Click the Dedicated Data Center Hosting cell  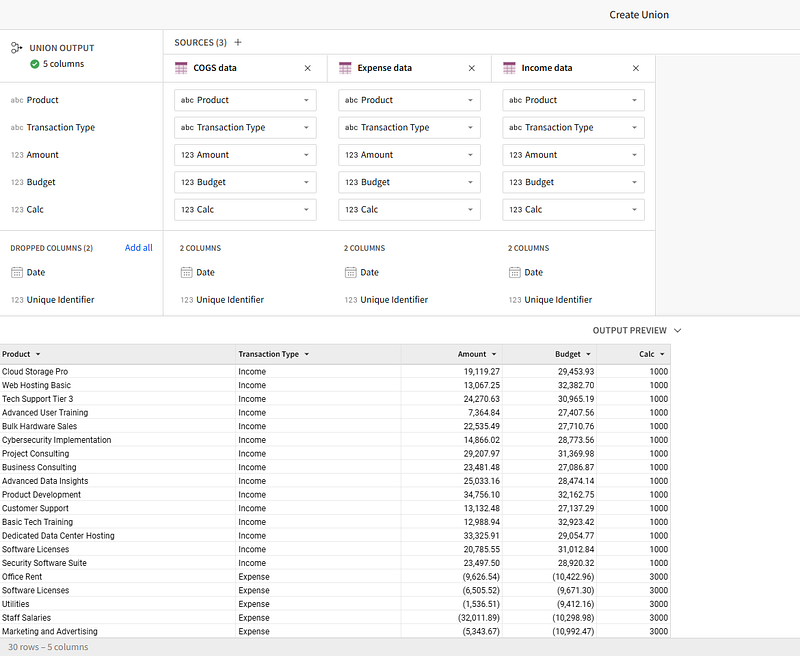click(x=118, y=536)
